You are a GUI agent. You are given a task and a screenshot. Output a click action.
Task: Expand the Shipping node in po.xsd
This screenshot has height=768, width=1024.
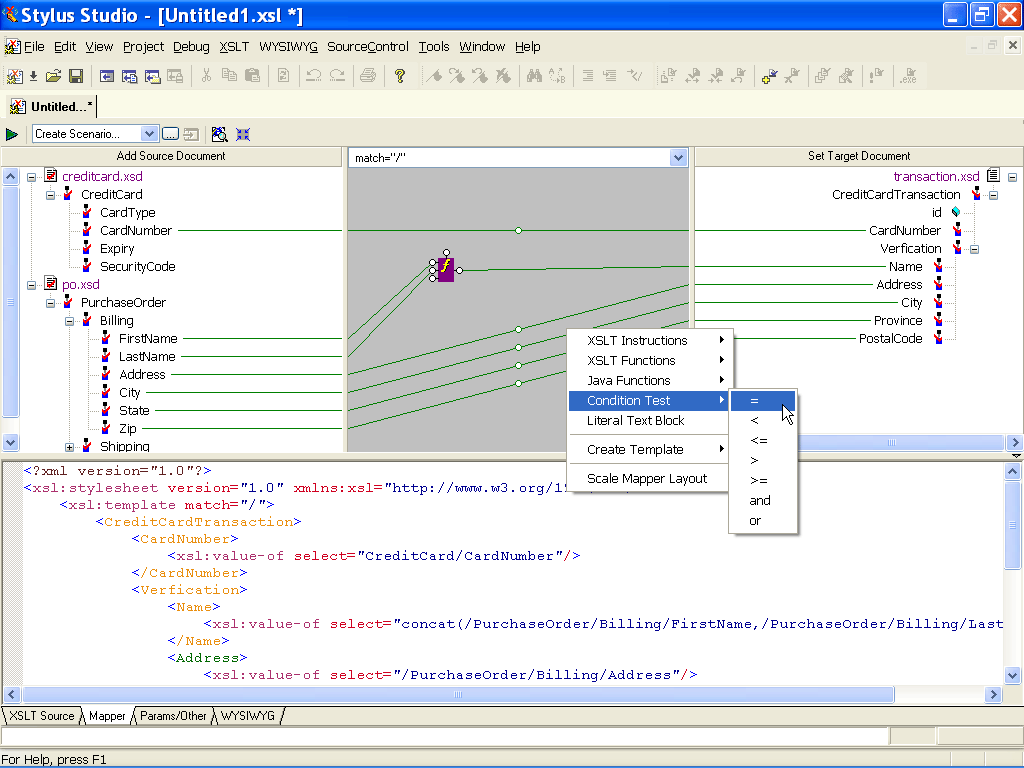(x=69, y=446)
